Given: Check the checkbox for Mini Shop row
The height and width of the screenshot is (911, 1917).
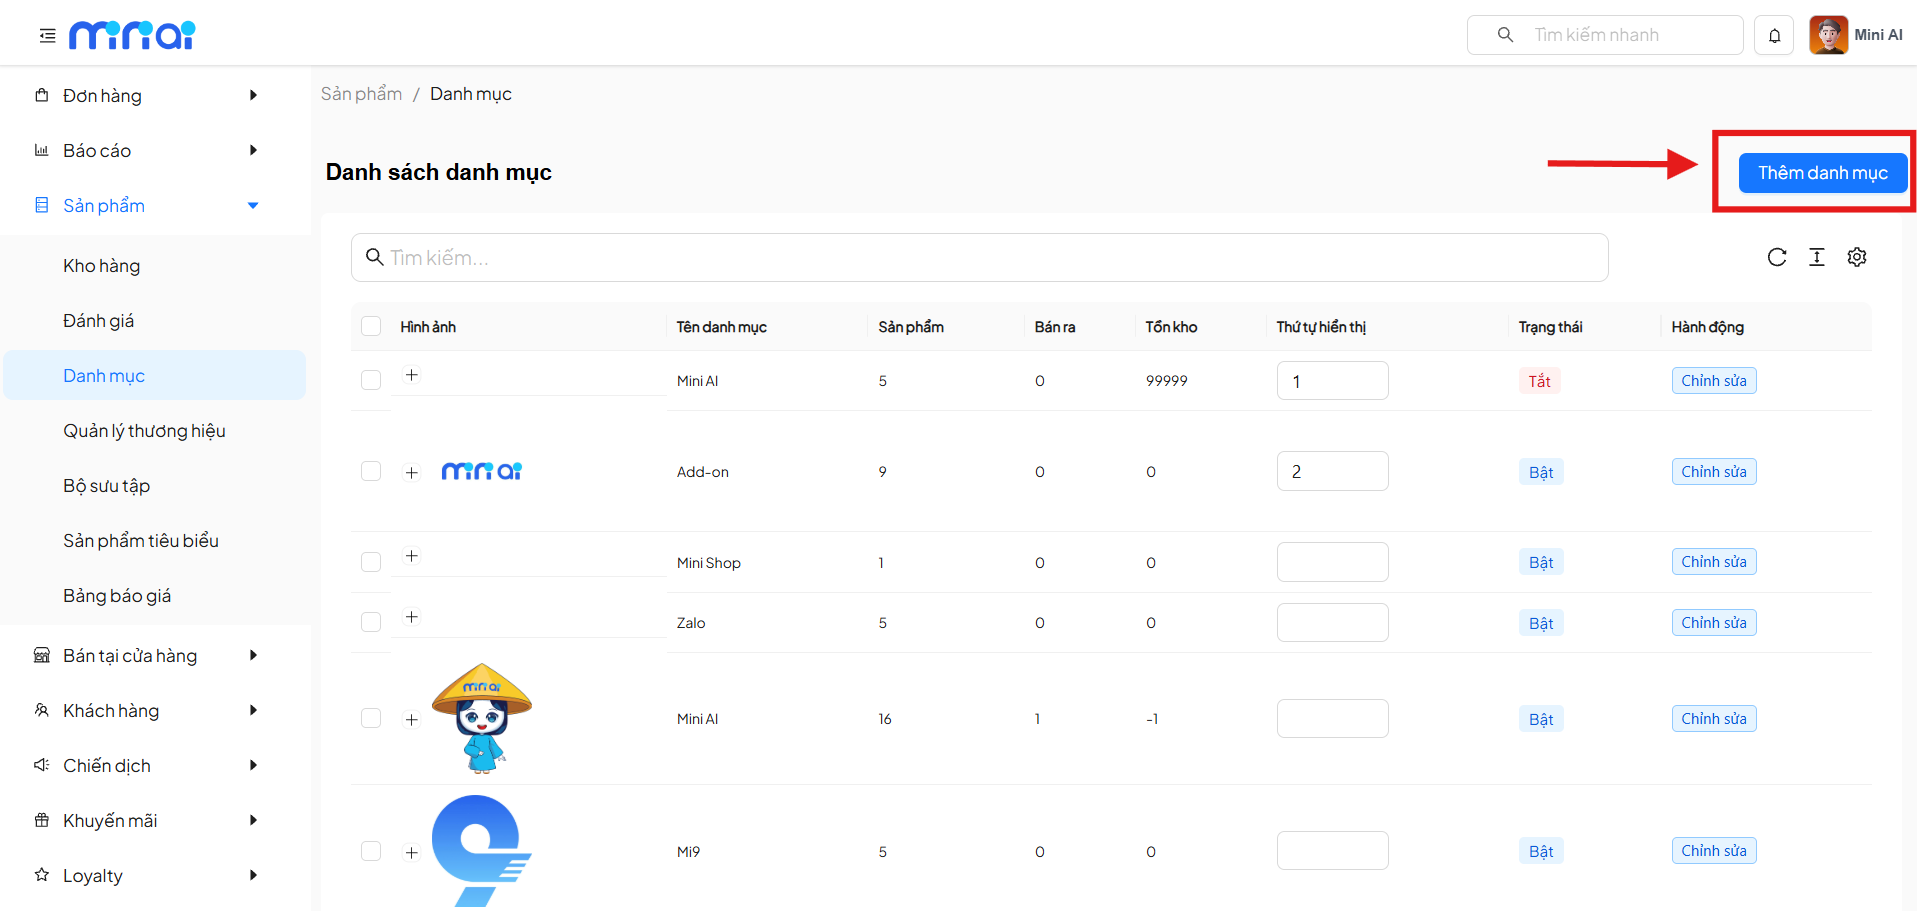Looking at the screenshot, I should point(371,562).
